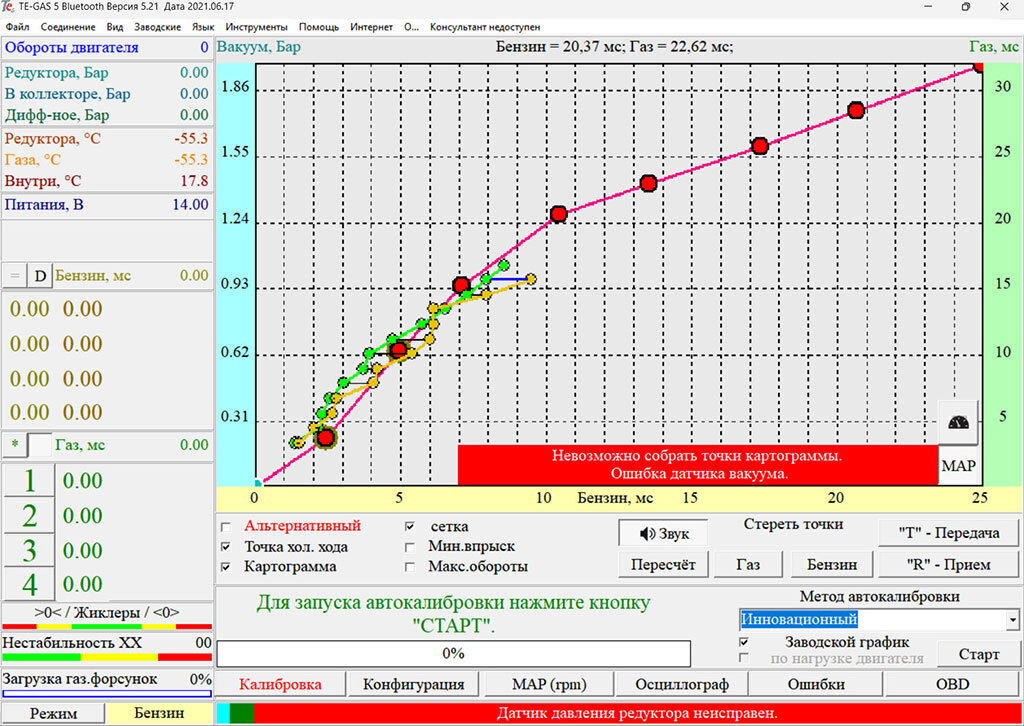Enable the Альтернативный checkbox

(226, 526)
